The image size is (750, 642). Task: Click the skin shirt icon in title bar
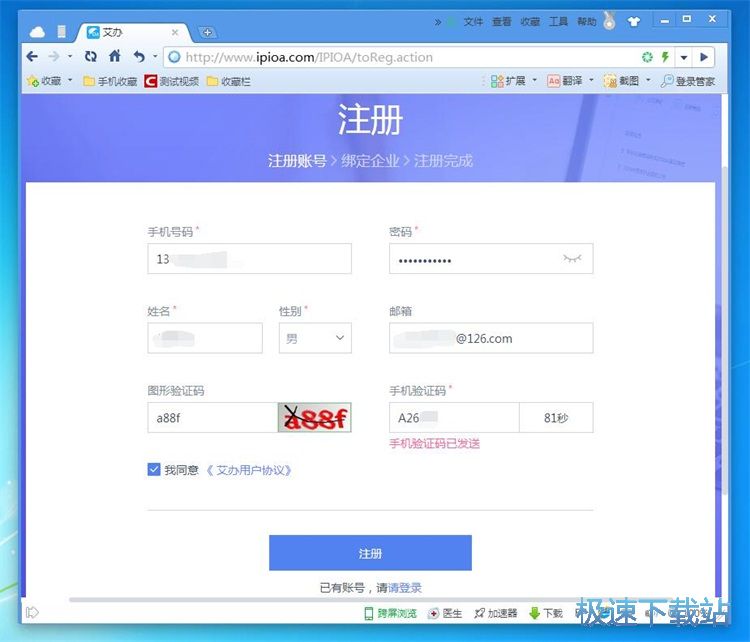634,22
